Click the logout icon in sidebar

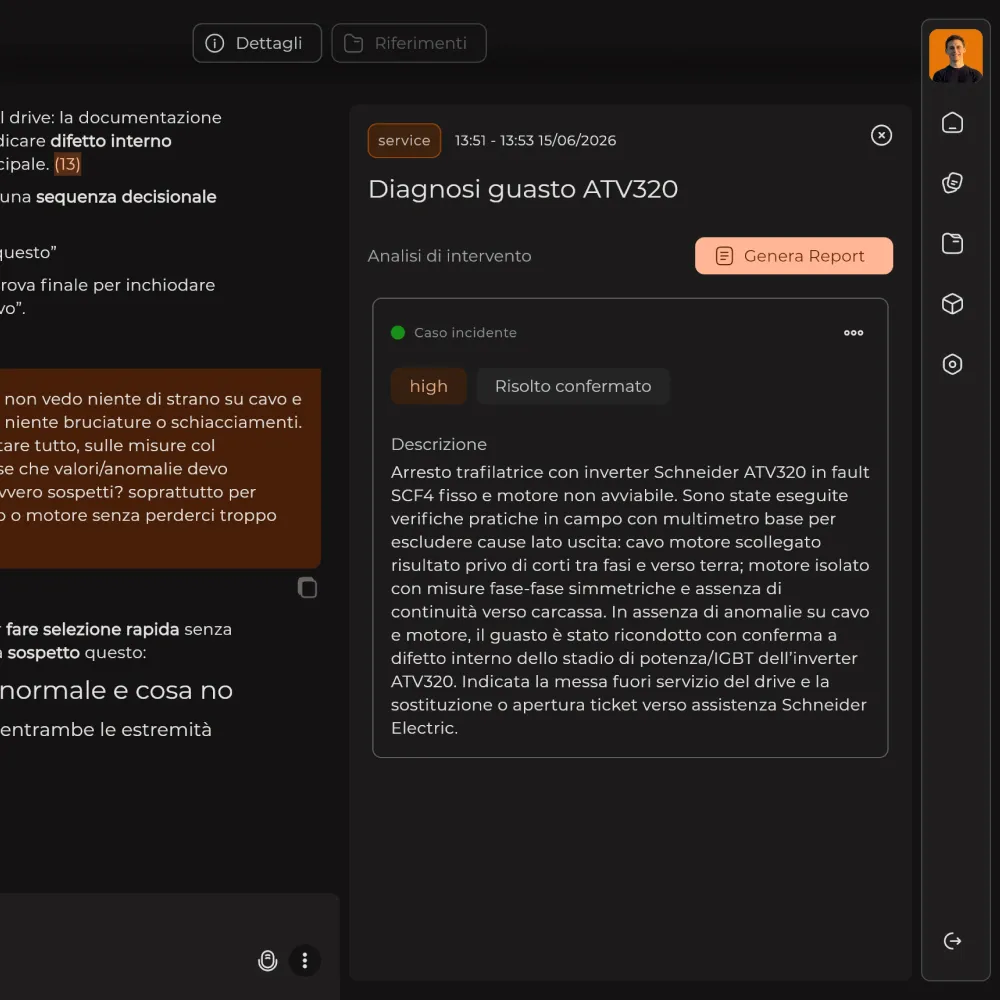tap(952, 941)
